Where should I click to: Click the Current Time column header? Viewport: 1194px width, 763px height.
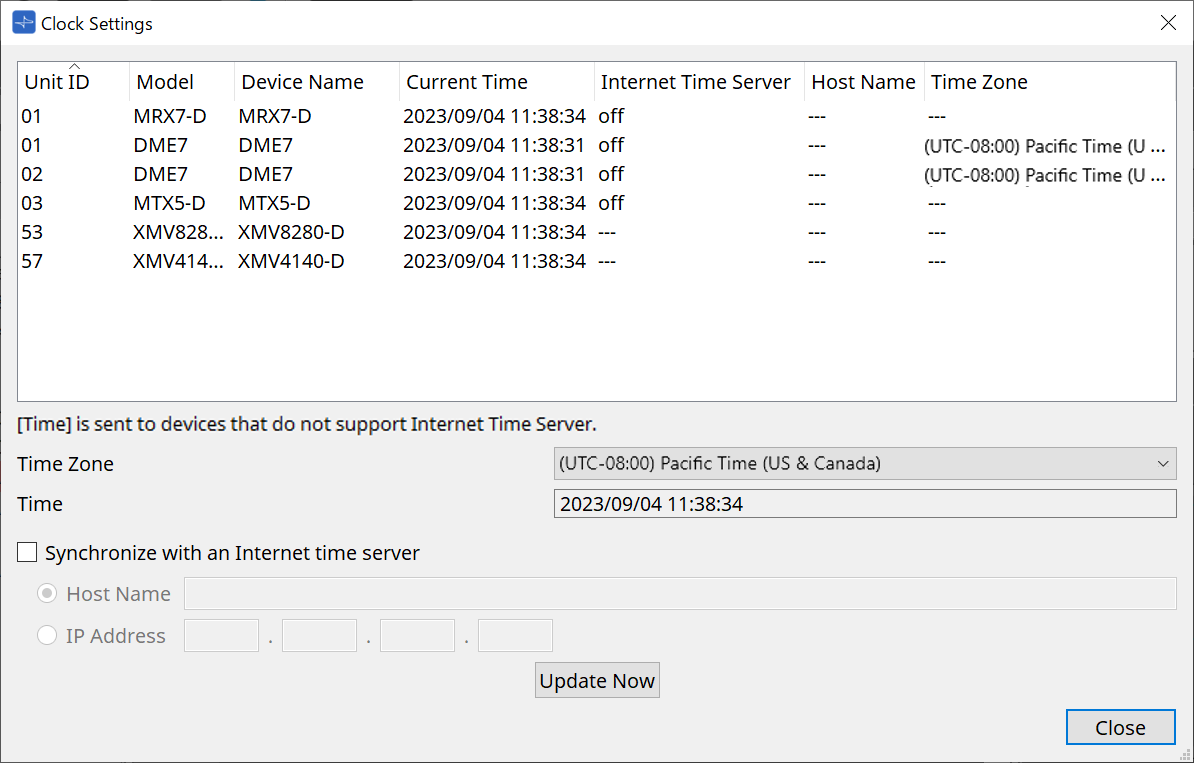pyautogui.click(x=466, y=82)
